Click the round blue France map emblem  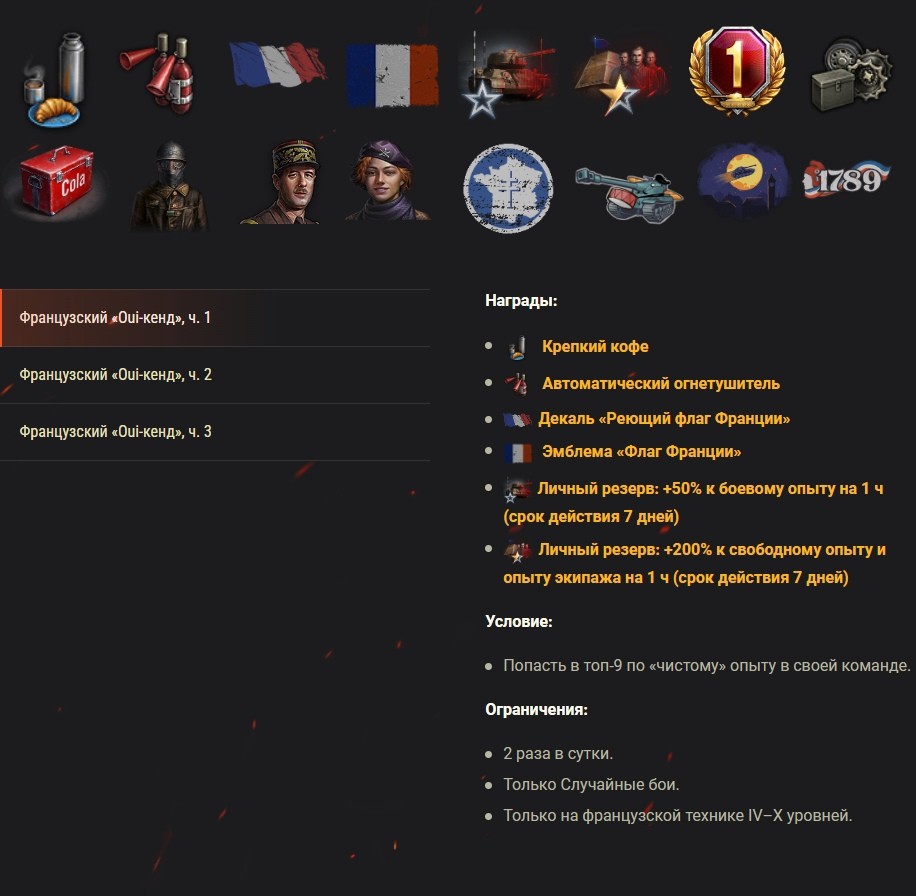[x=508, y=188]
